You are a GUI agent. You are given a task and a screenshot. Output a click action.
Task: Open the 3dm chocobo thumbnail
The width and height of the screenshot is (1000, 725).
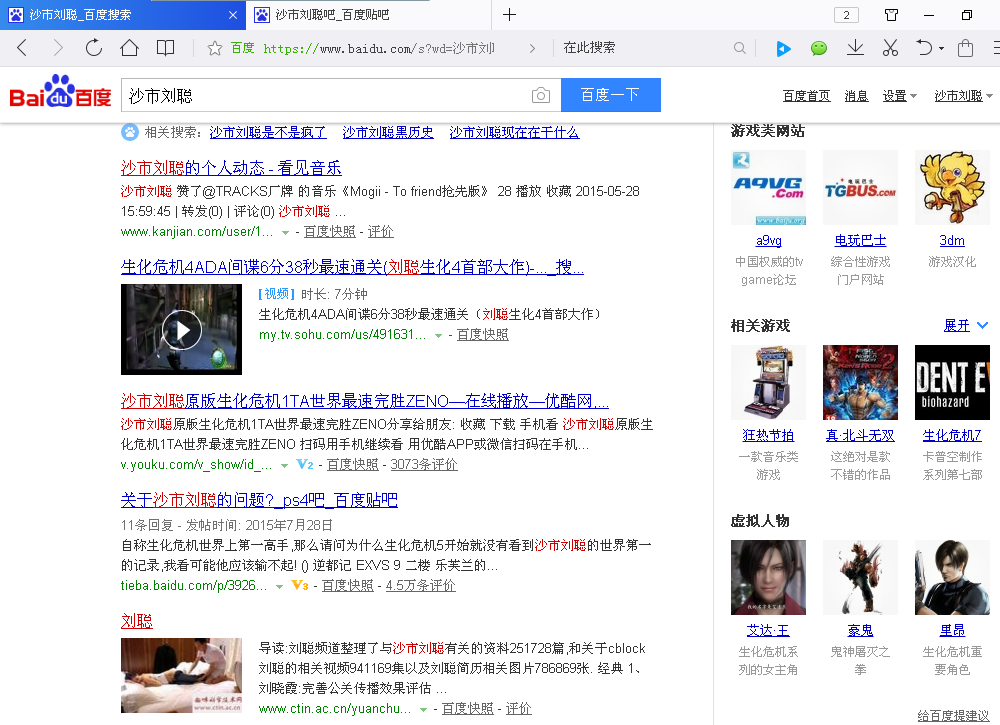pyautogui.click(x=952, y=187)
